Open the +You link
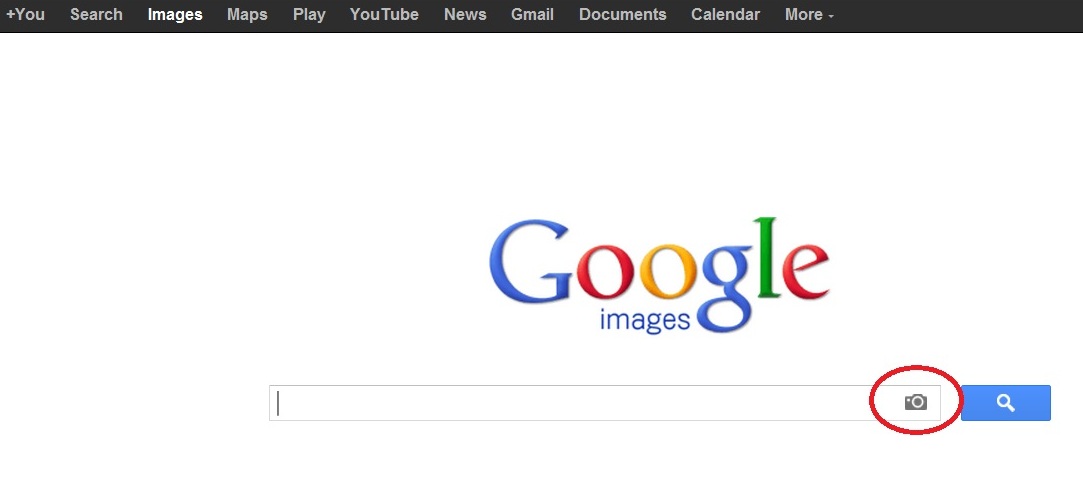The width and height of the screenshot is (1083, 503). [25, 15]
